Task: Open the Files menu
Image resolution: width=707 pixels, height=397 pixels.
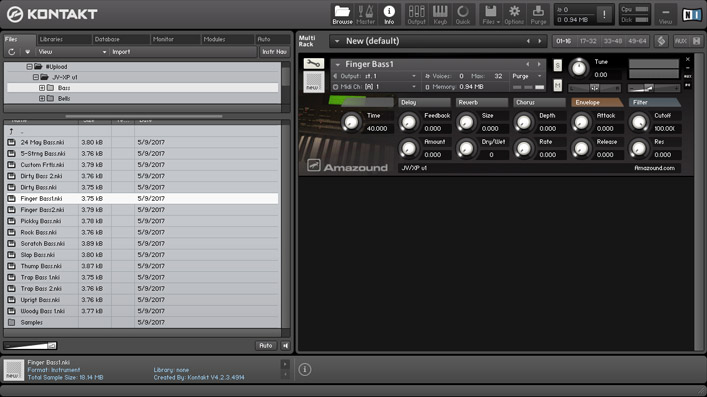Action: (491, 14)
